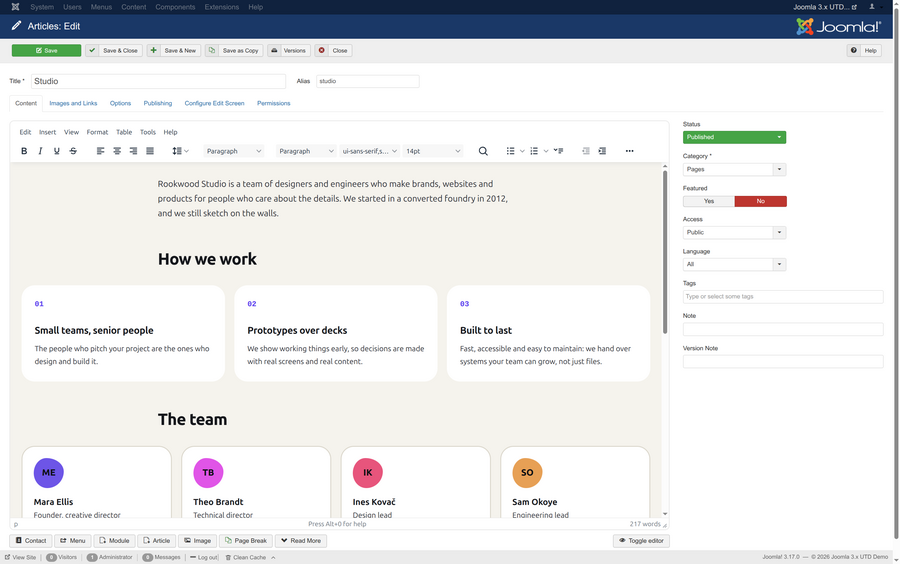Open second Paragraph format dropdown
The width and height of the screenshot is (900, 564).
[306, 151]
